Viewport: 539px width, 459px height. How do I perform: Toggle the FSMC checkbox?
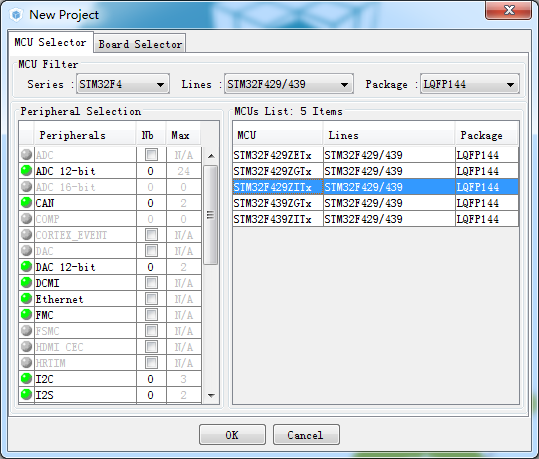pyautogui.click(x=151, y=331)
